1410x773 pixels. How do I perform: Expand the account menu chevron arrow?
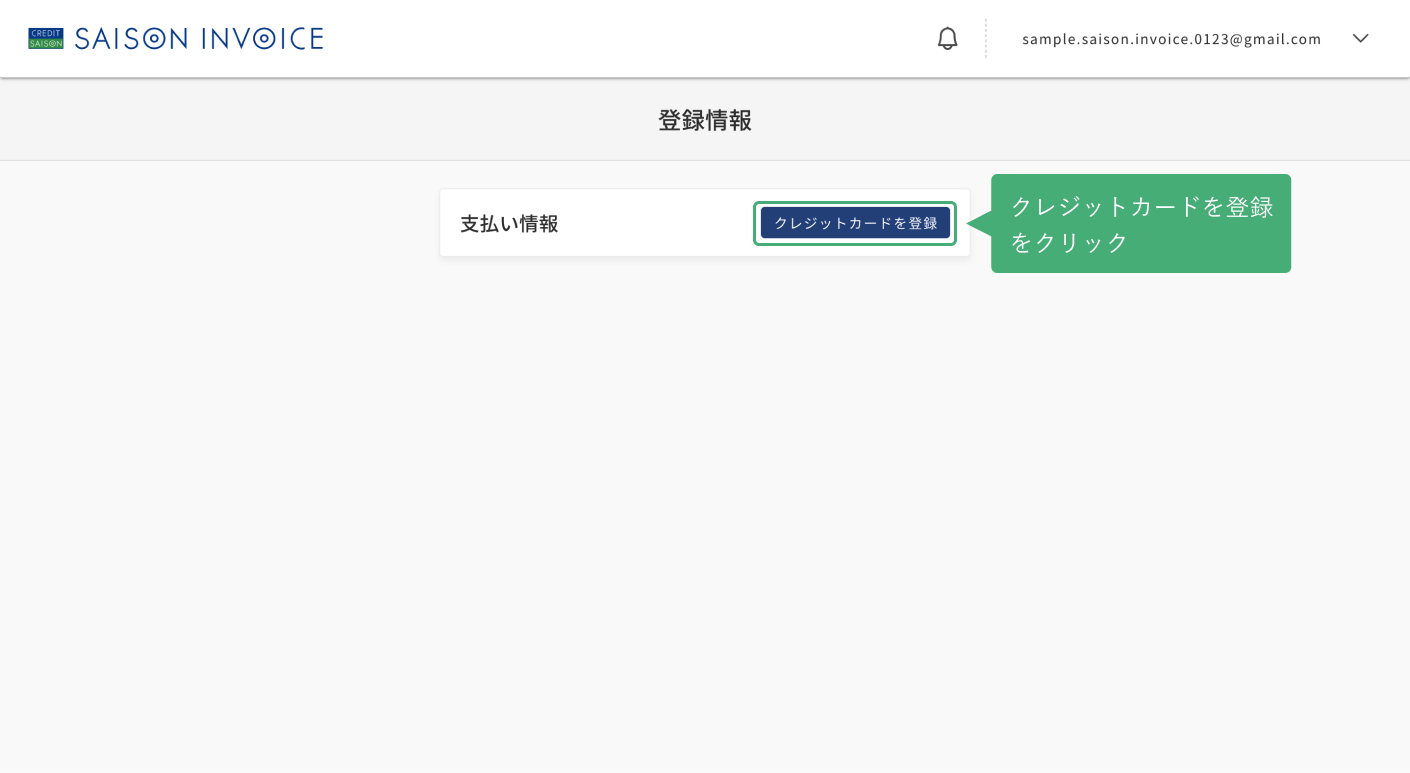[1360, 39]
